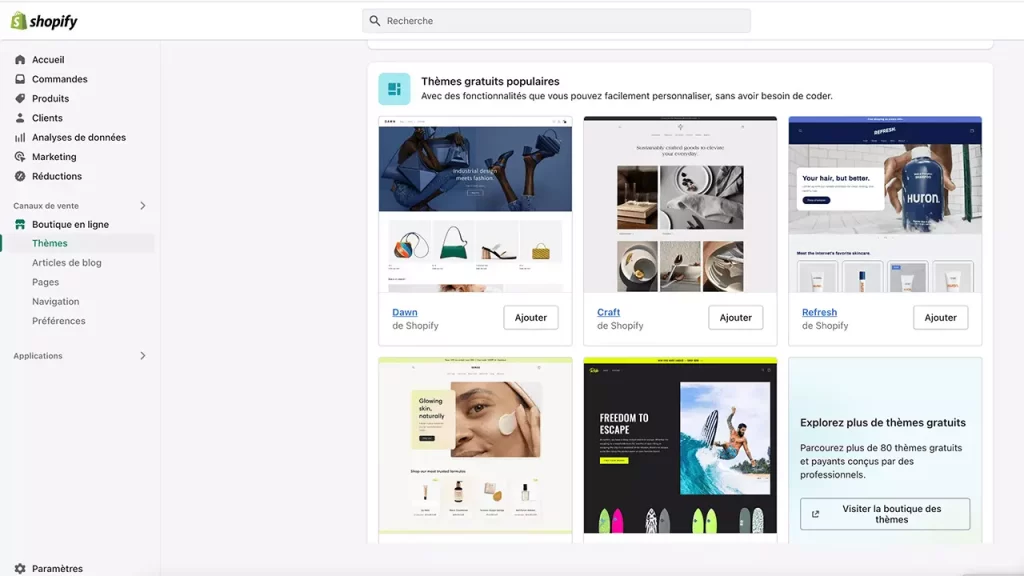Open Accueil in the sidebar
Viewport: 1024px width, 576px height.
[48, 59]
